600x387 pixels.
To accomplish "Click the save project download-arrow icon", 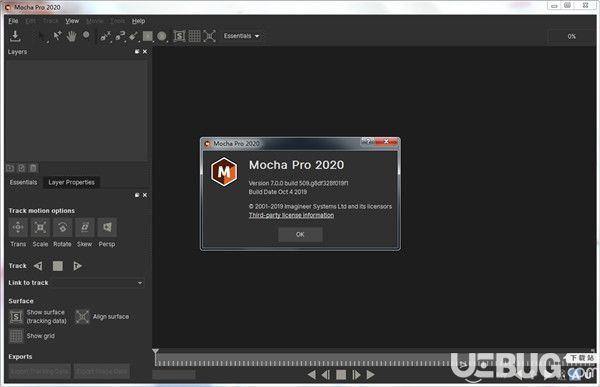I will [x=15, y=36].
